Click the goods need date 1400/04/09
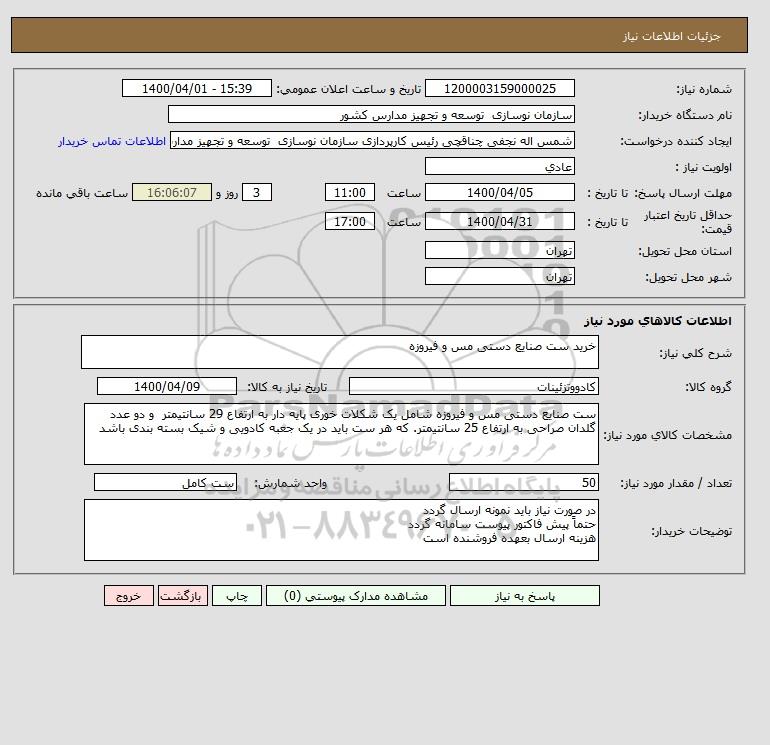 (167, 386)
